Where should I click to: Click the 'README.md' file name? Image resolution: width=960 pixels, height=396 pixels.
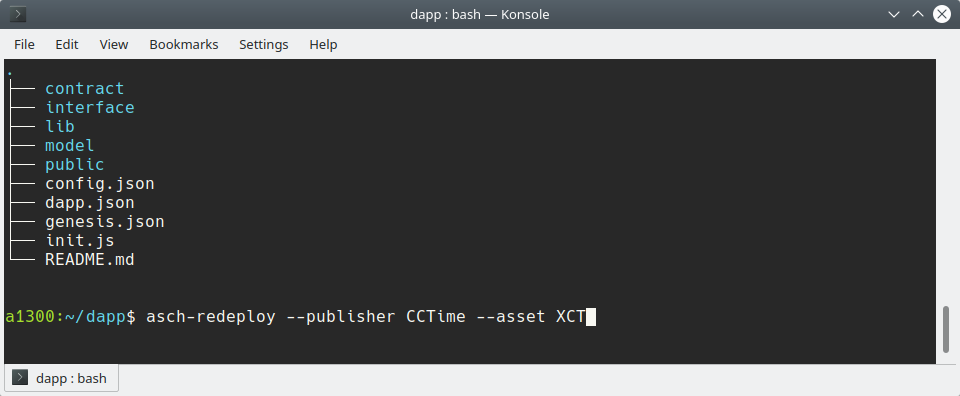coord(90,260)
